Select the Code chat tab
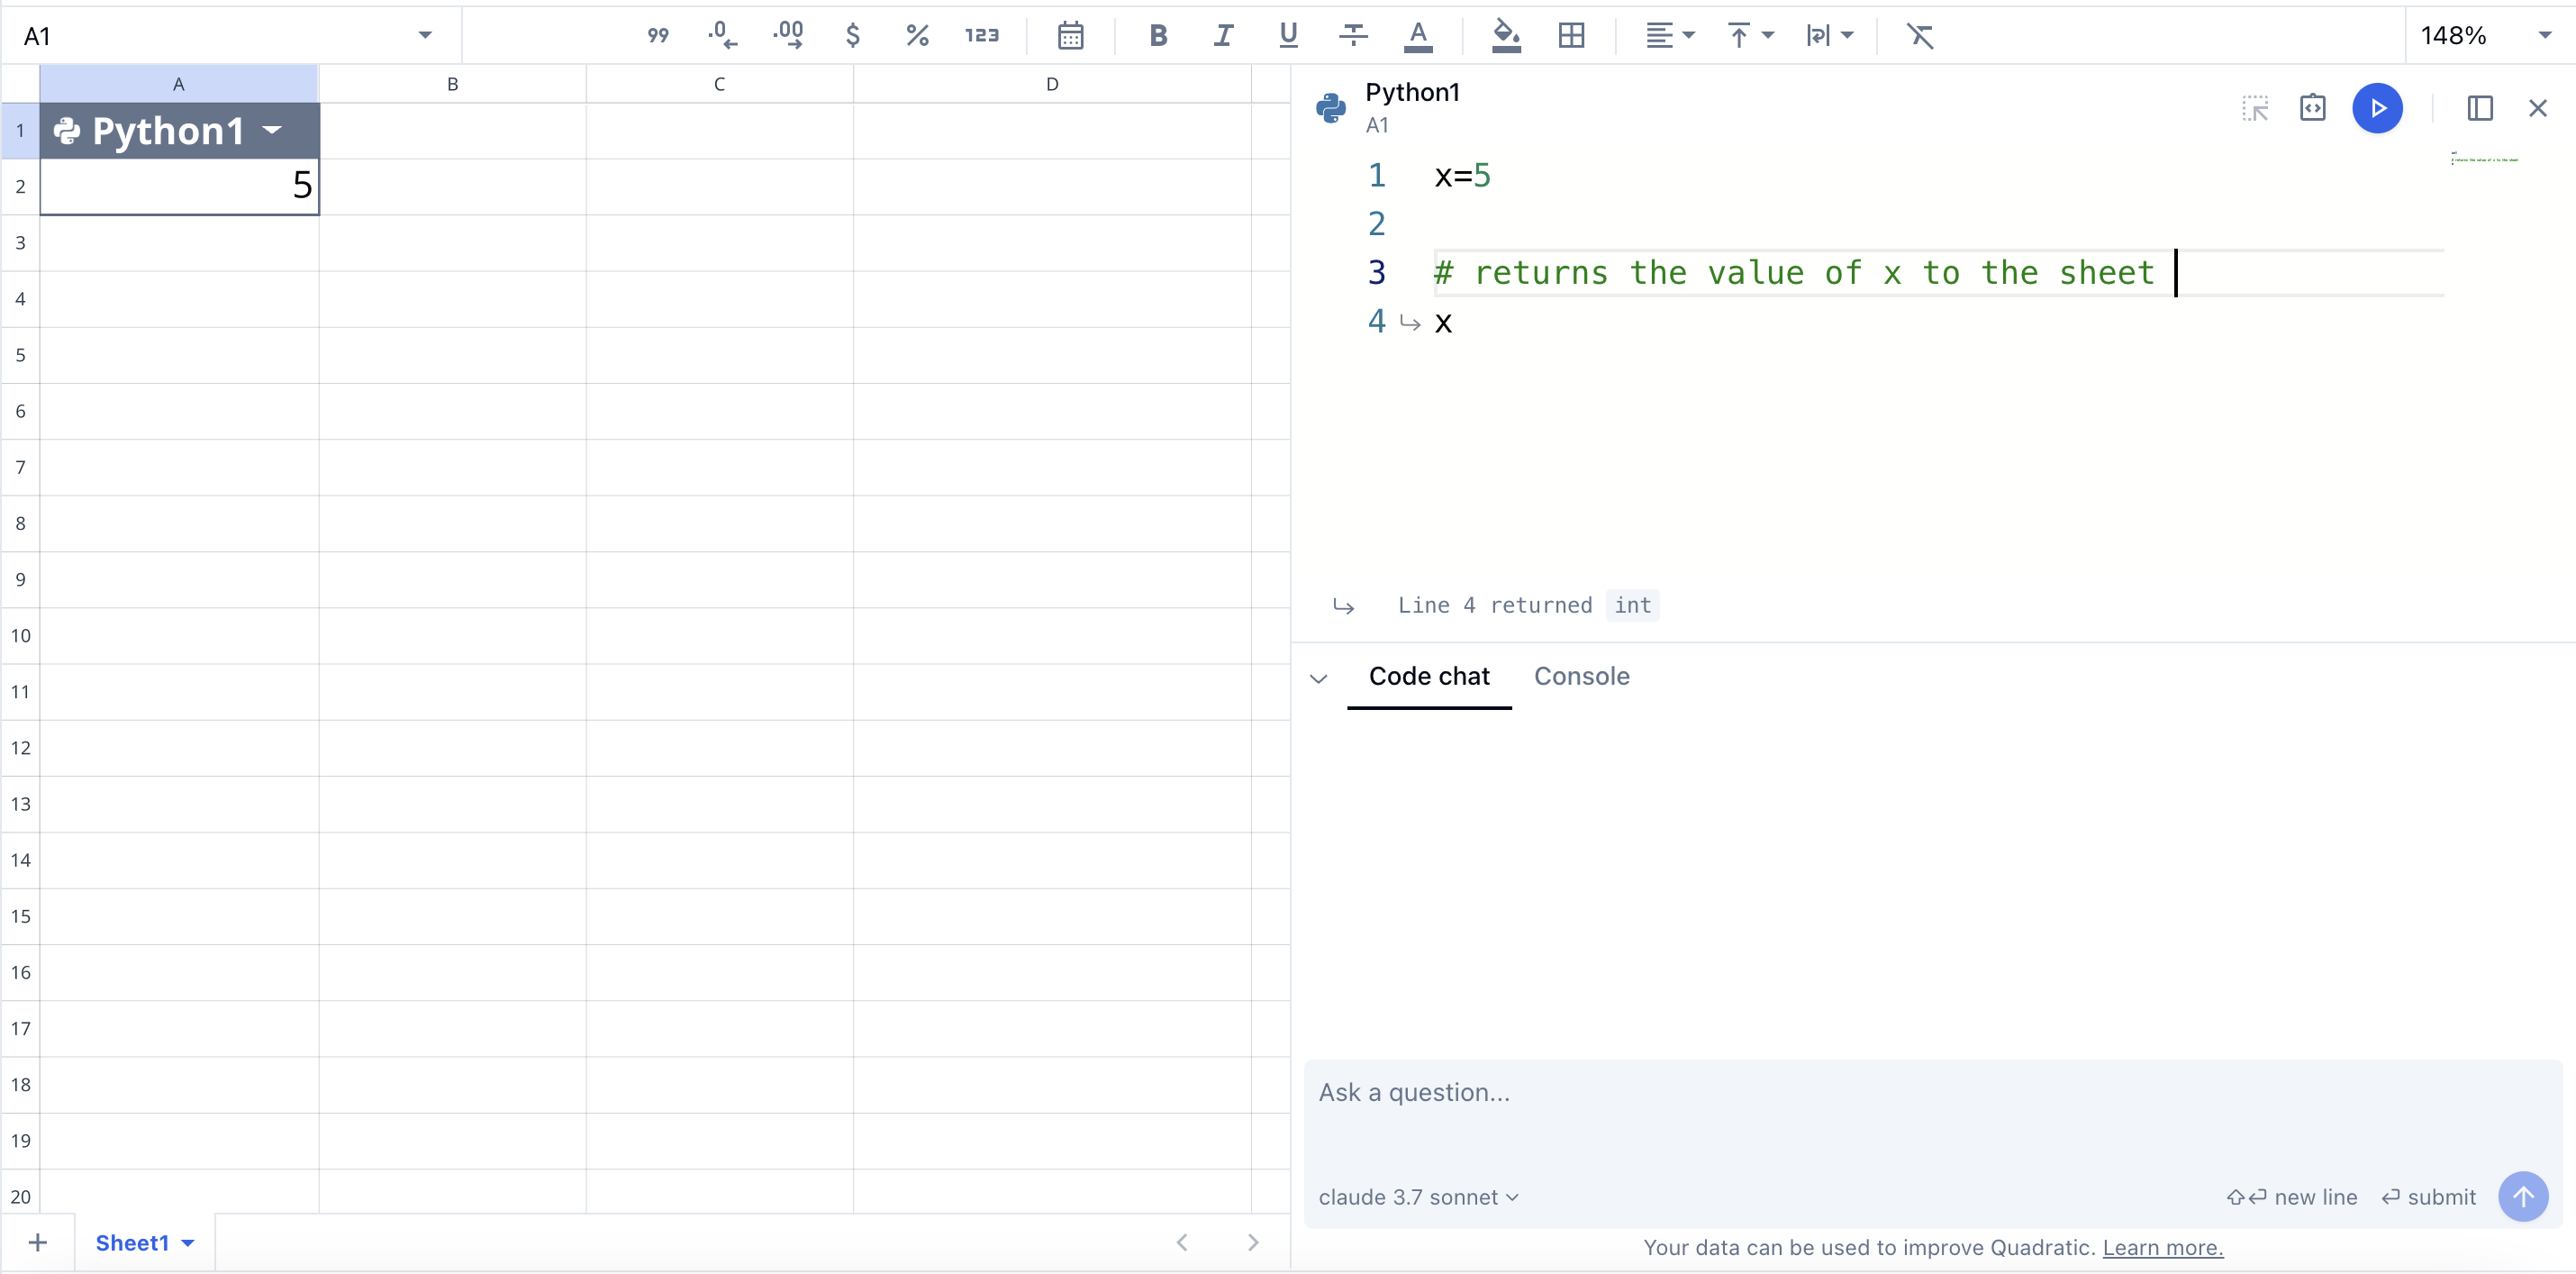This screenshot has width=2576, height=1274. click(1428, 676)
